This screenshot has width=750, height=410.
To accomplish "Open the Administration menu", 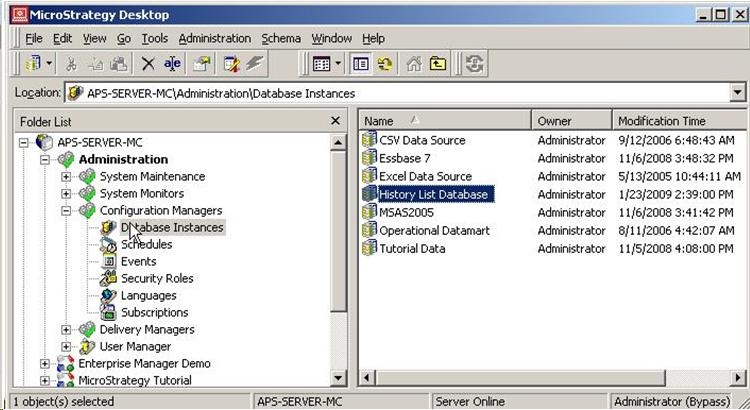I will (x=215, y=38).
